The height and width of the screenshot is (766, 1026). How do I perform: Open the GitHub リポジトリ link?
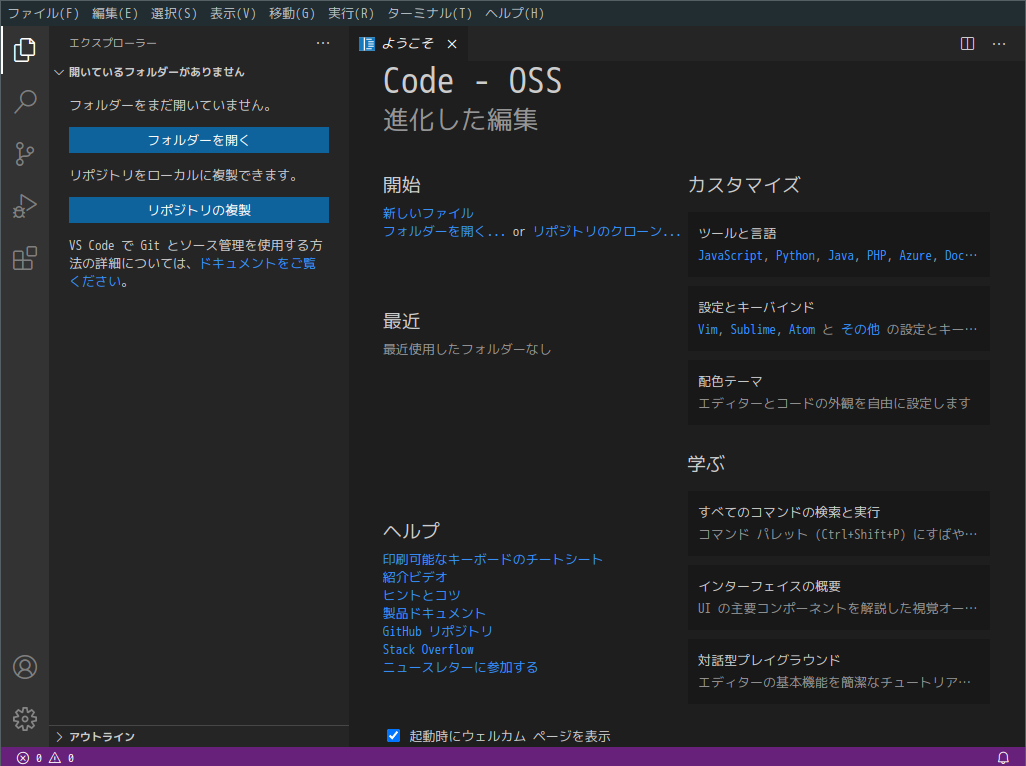point(438,631)
